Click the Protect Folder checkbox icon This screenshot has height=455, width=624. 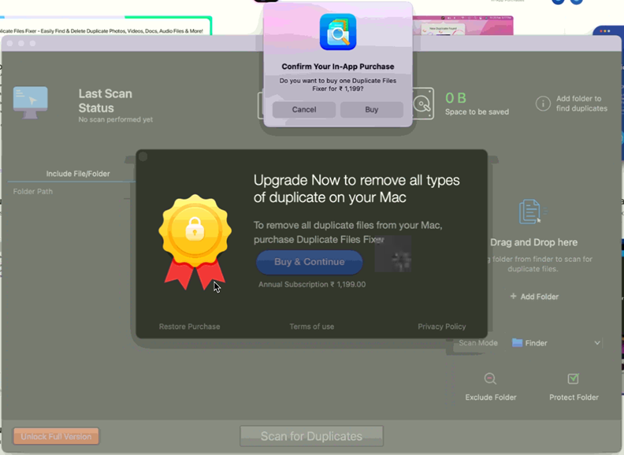click(573, 379)
